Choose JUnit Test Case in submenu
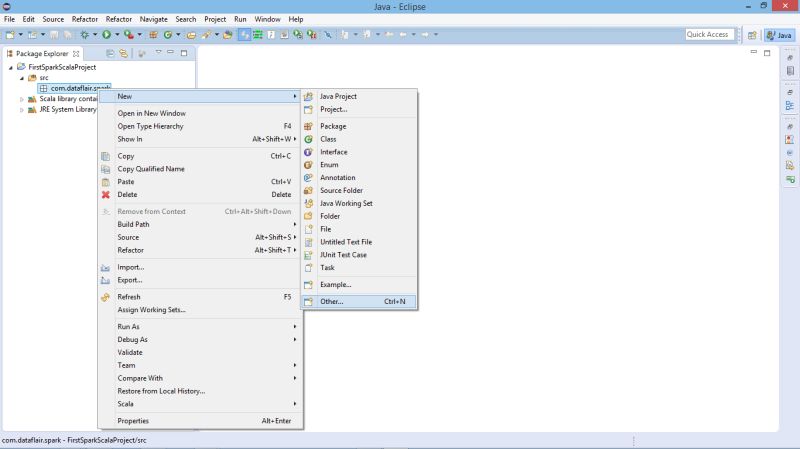Viewport: 800px width, 449px height. coord(359,255)
